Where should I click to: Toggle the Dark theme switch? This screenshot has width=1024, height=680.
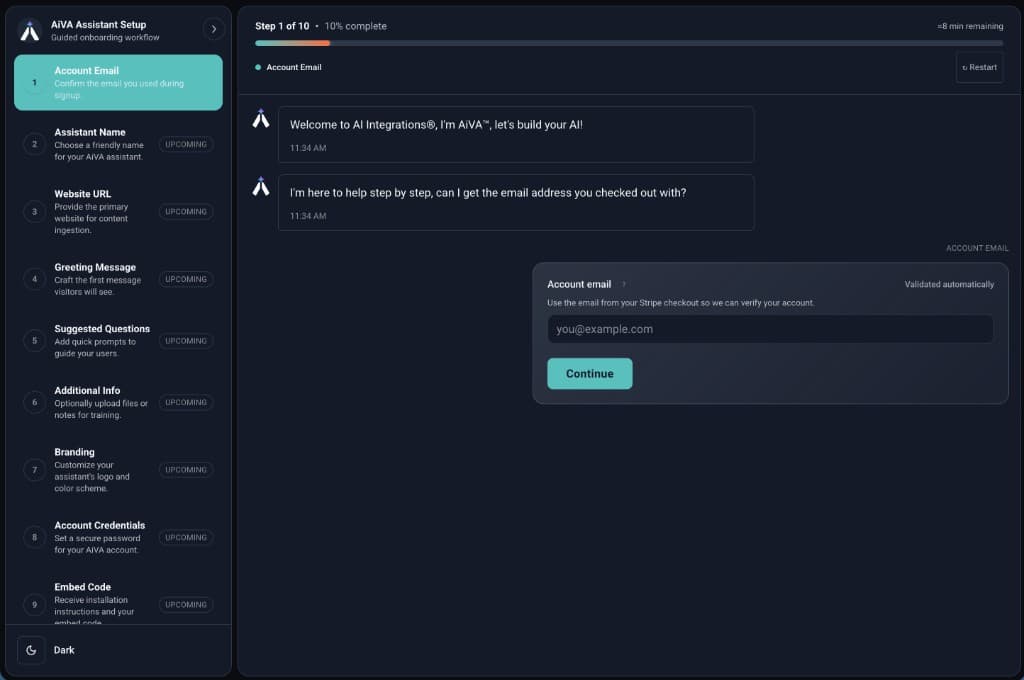(x=63, y=650)
